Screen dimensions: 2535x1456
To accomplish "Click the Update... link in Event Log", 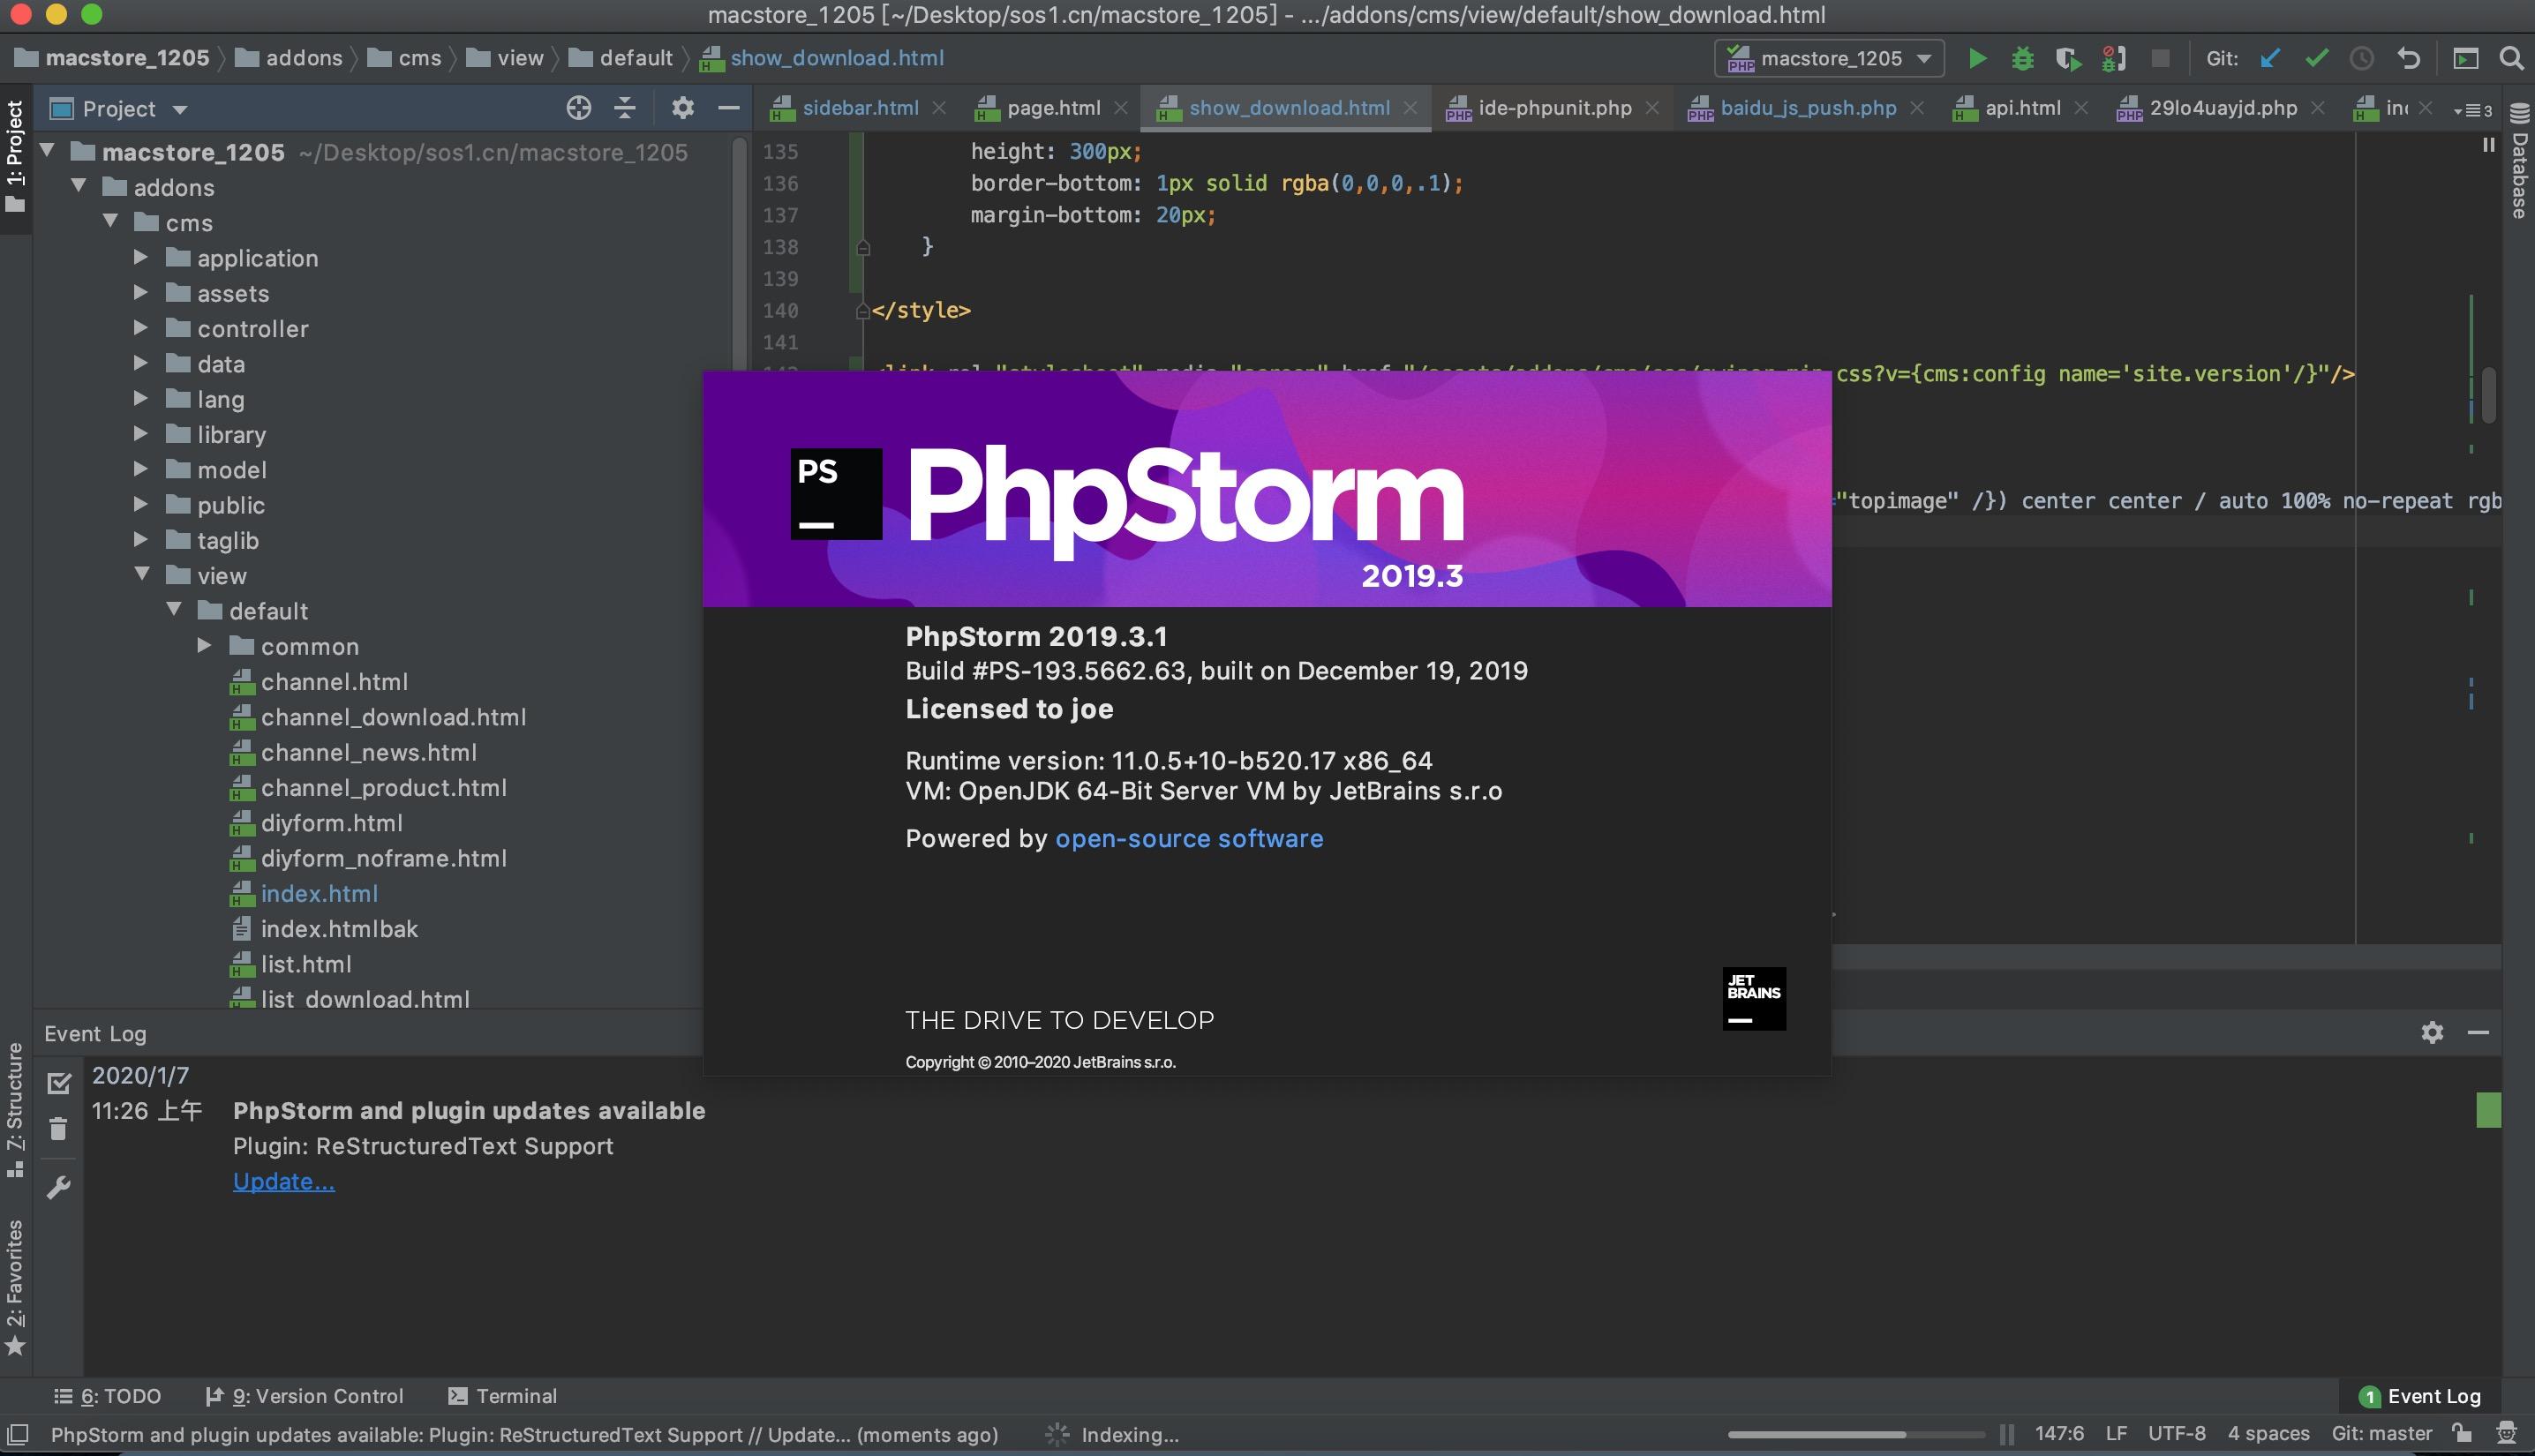I will pyautogui.click(x=284, y=1181).
